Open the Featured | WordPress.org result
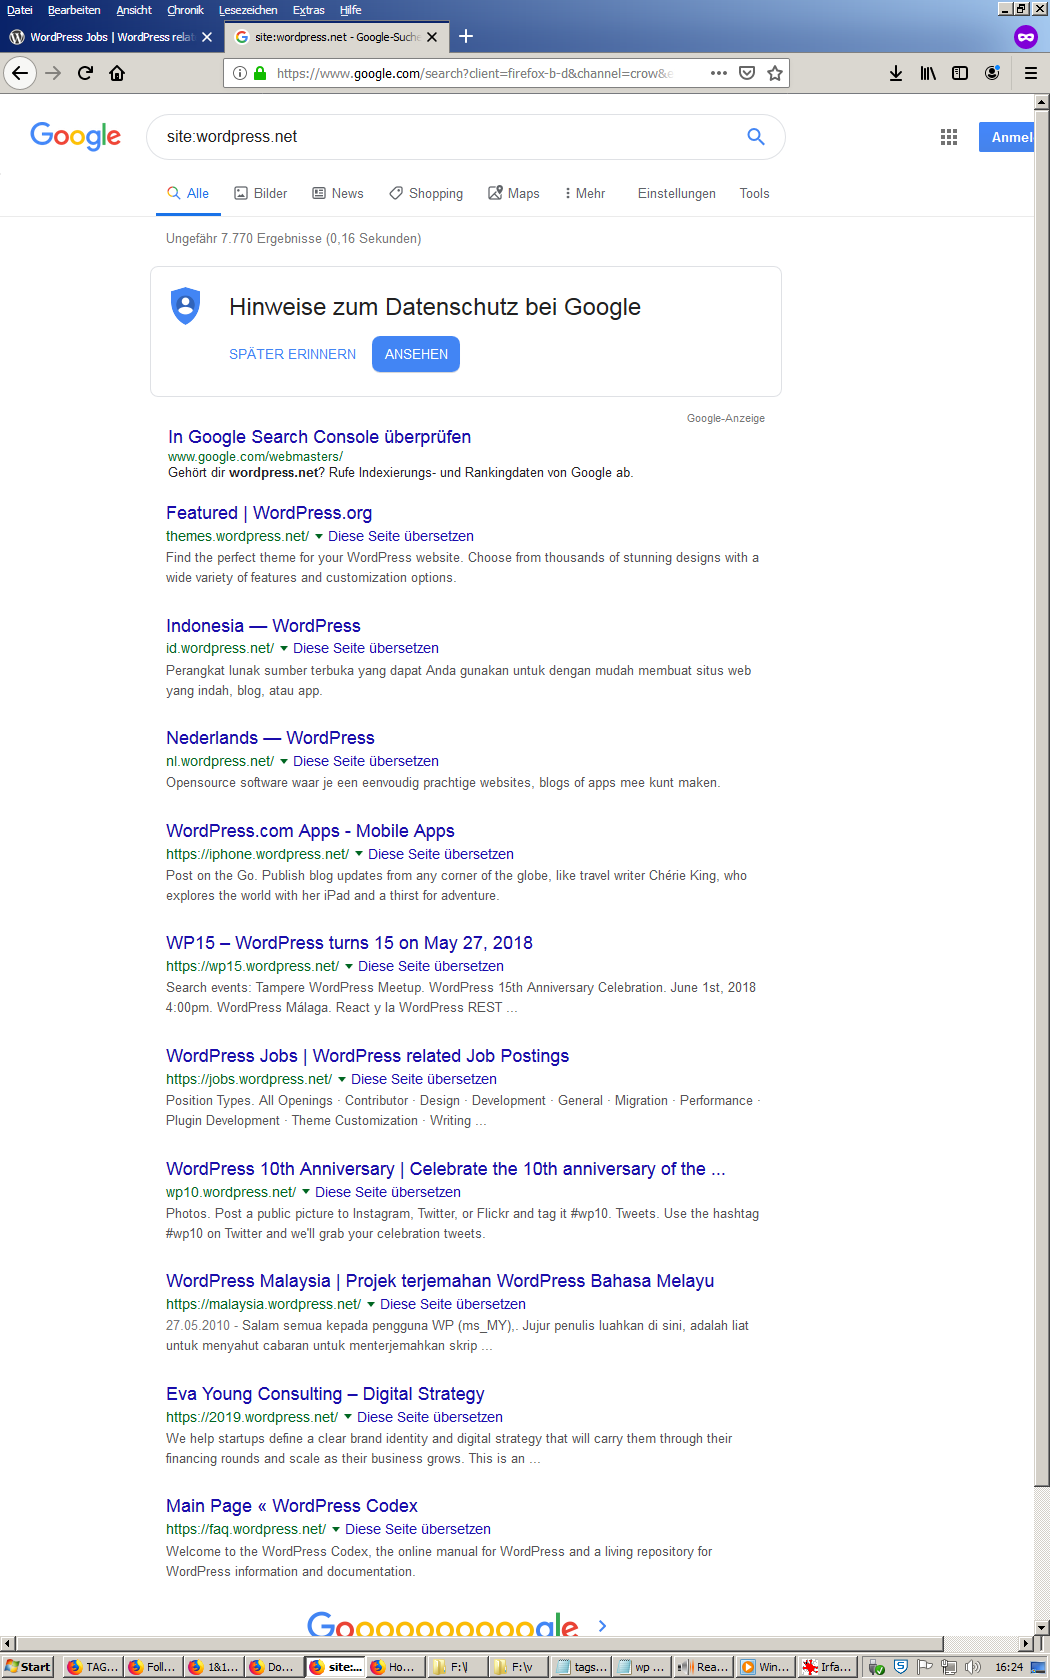This screenshot has height=1680, width=1050. point(269,513)
